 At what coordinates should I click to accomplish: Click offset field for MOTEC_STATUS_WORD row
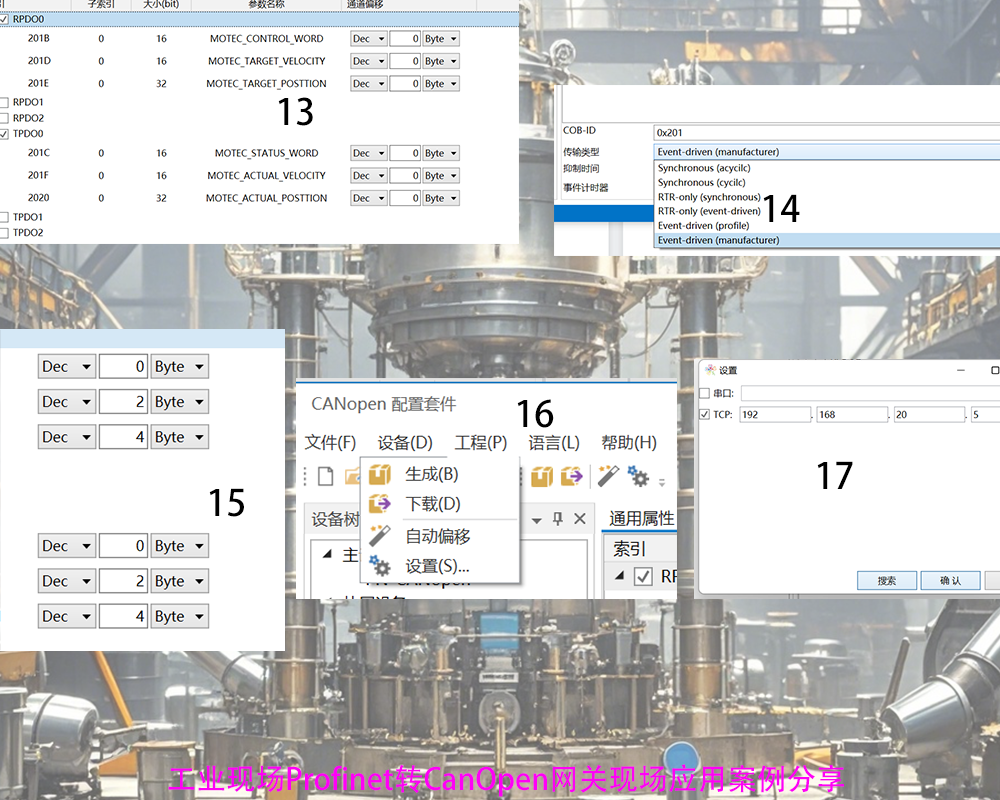coord(405,153)
